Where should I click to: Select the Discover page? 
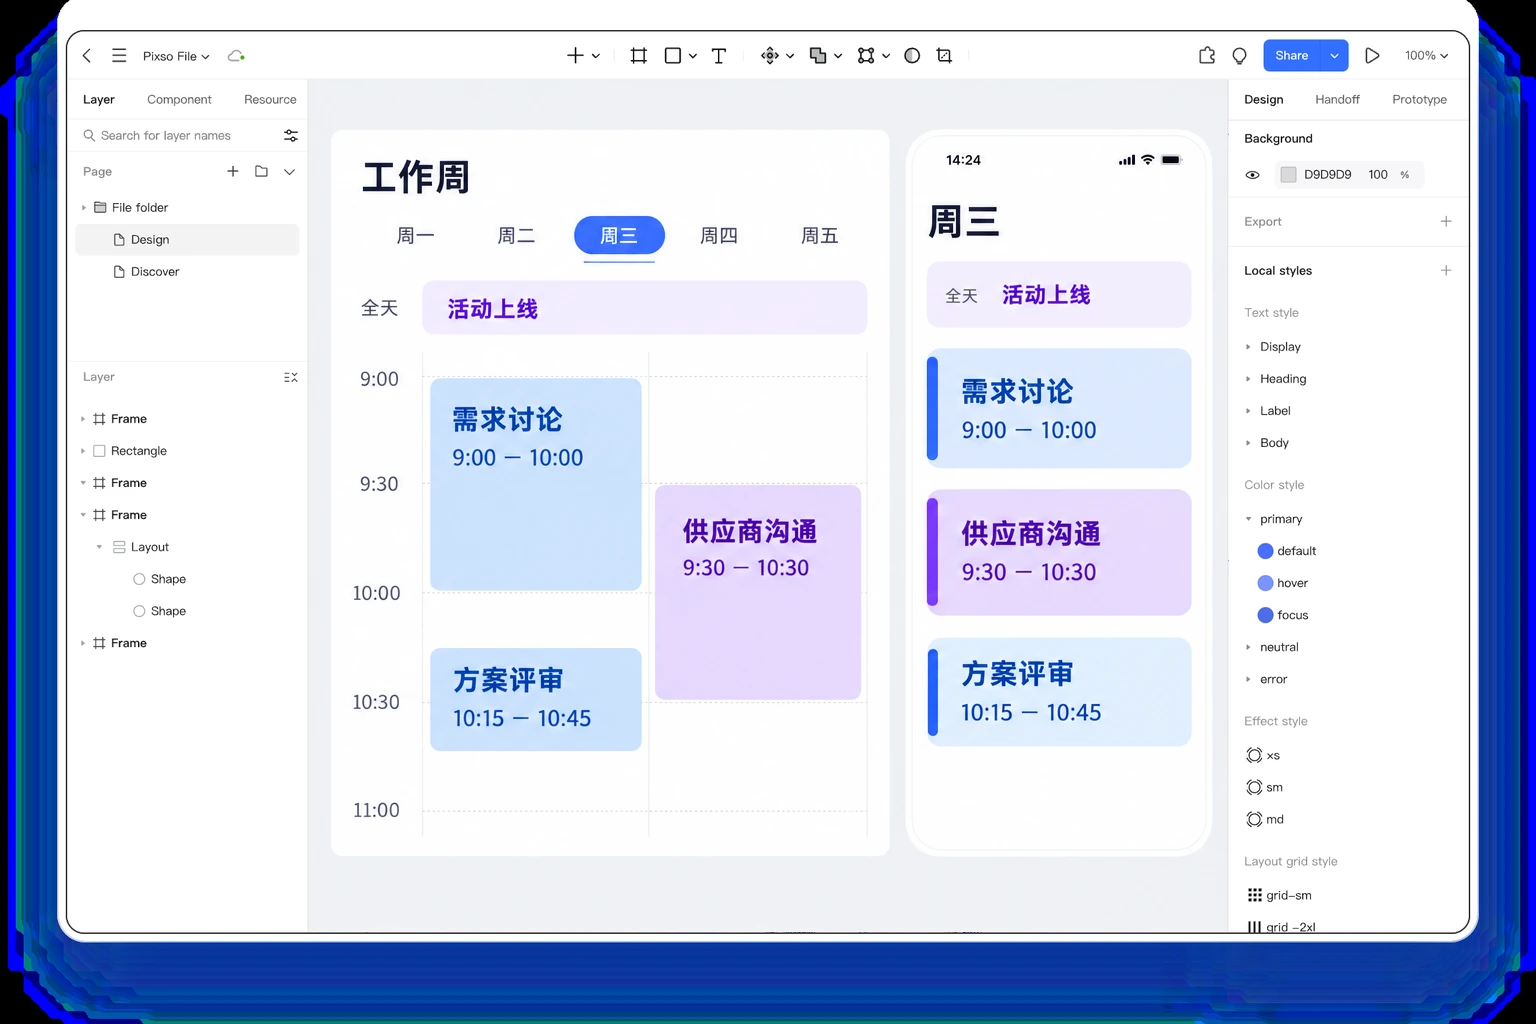(x=187, y=272)
